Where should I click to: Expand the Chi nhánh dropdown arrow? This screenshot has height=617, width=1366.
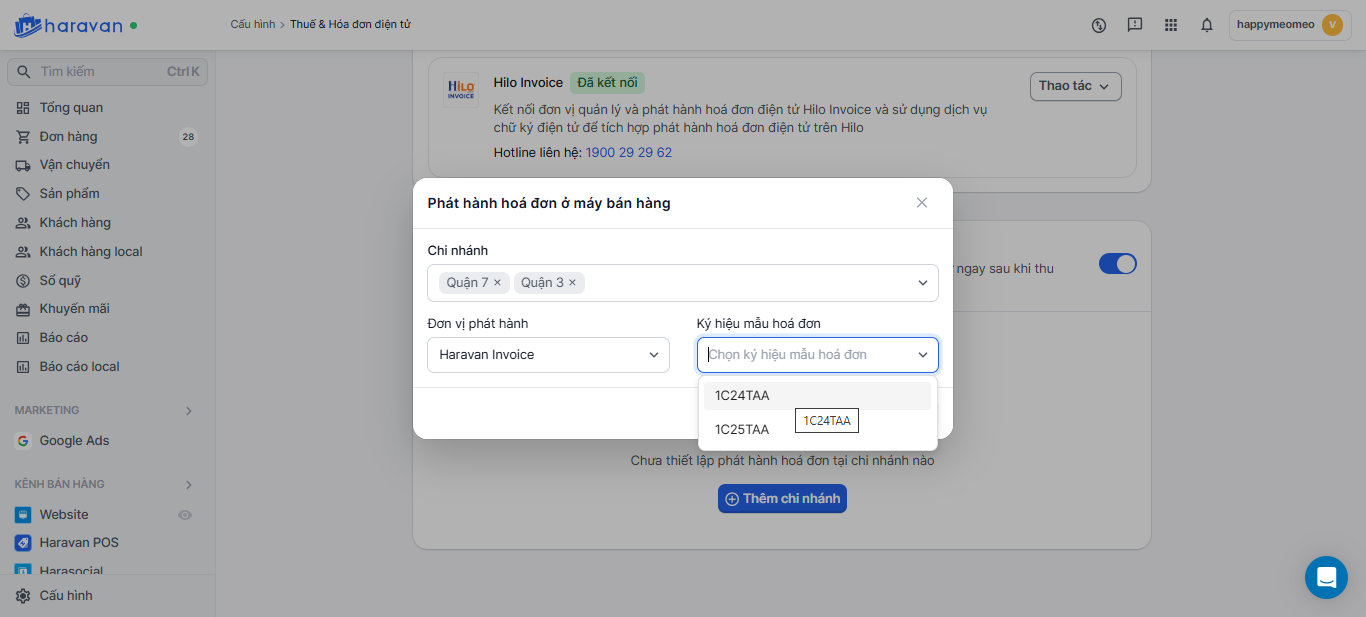coord(923,283)
